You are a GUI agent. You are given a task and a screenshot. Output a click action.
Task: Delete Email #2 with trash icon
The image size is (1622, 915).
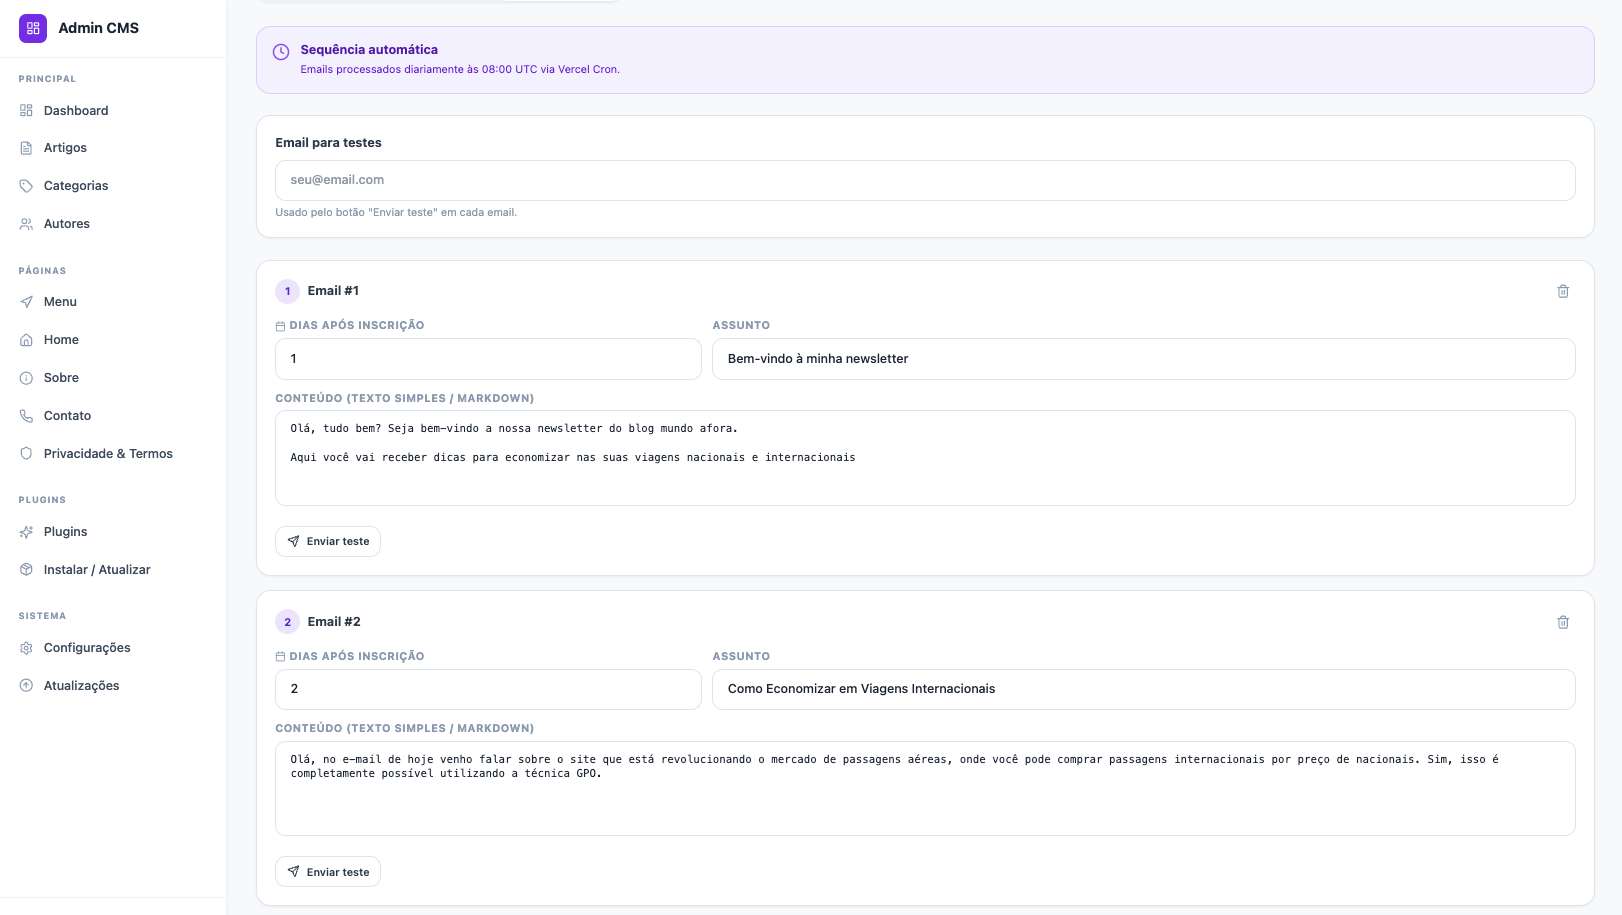tap(1563, 622)
